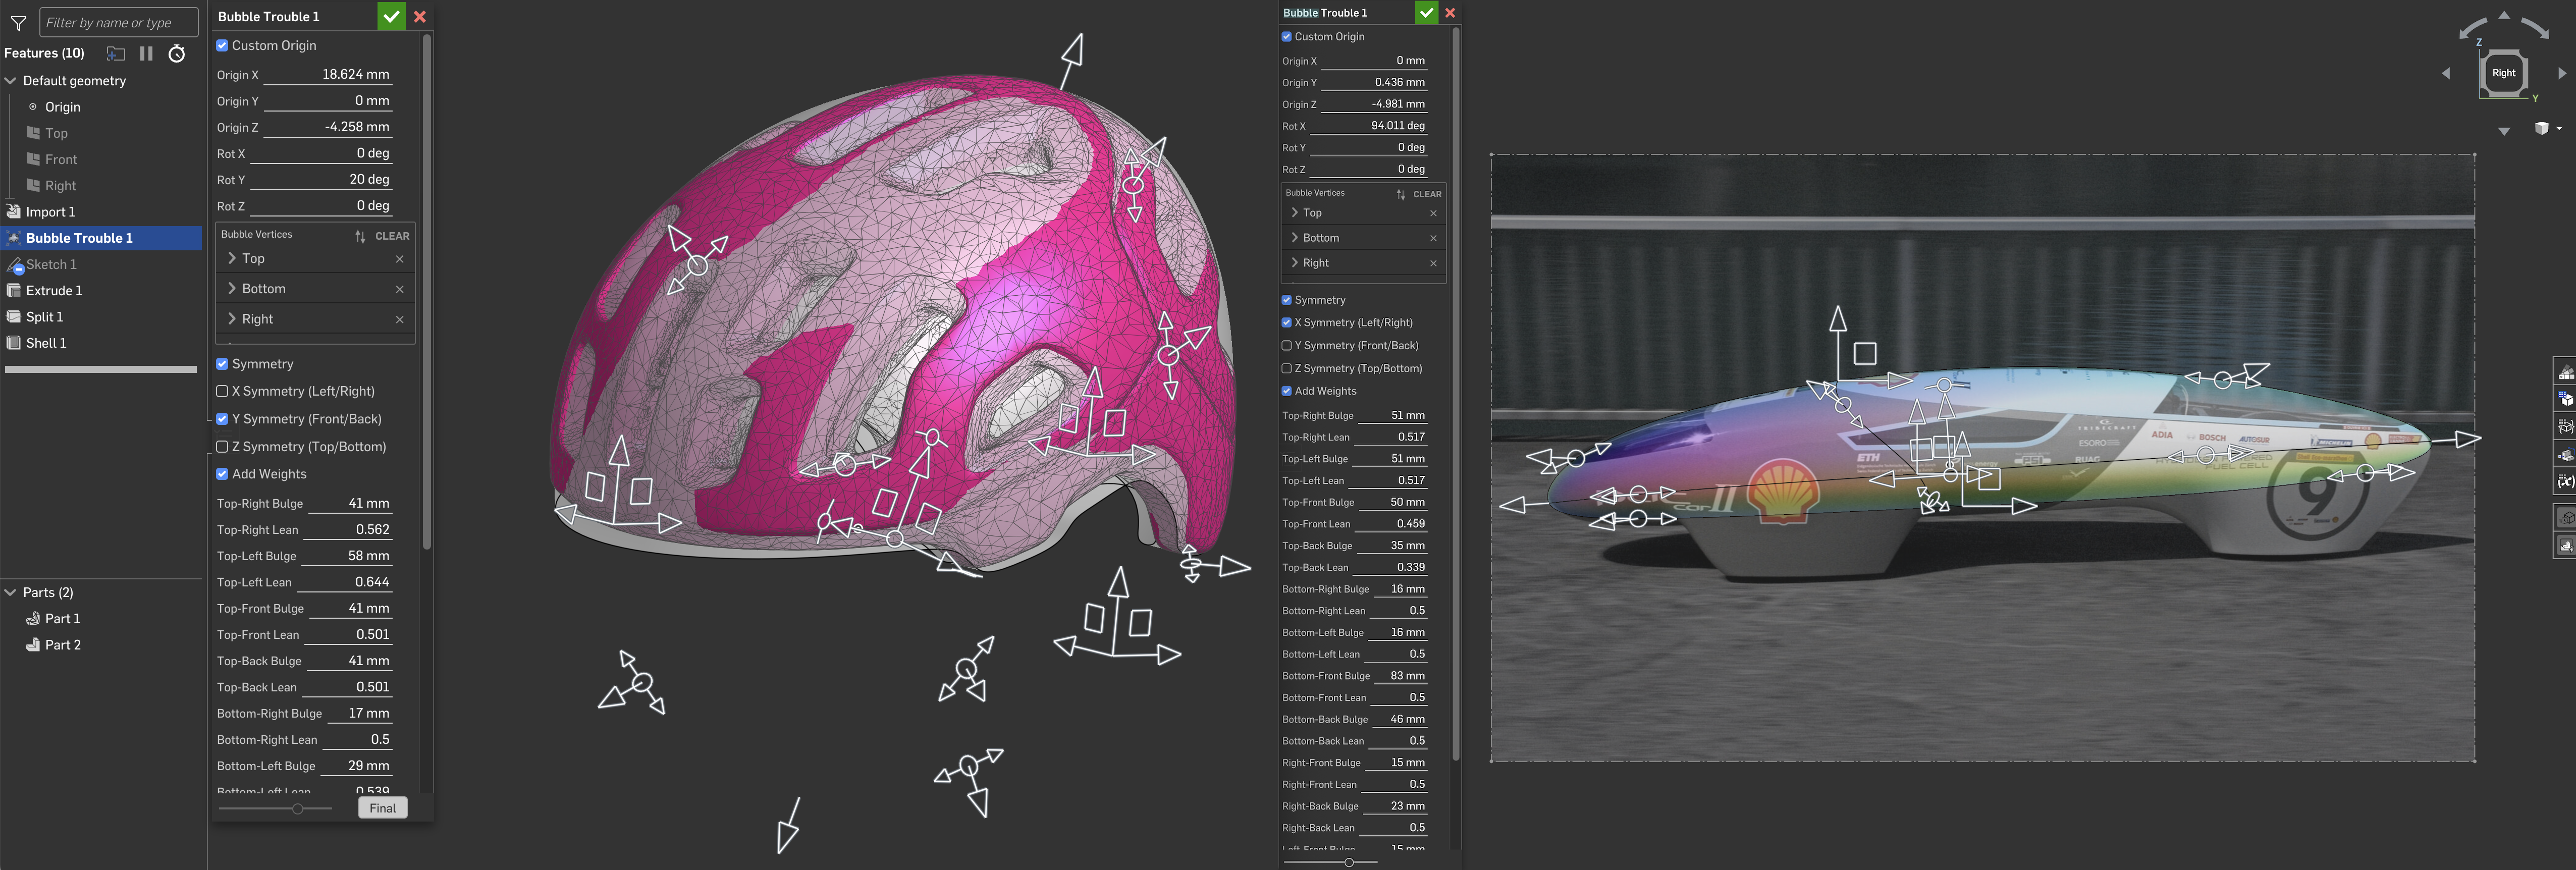The width and height of the screenshot is (2576, 870).
Task: Click the Final button
Action: pos(382,808)
